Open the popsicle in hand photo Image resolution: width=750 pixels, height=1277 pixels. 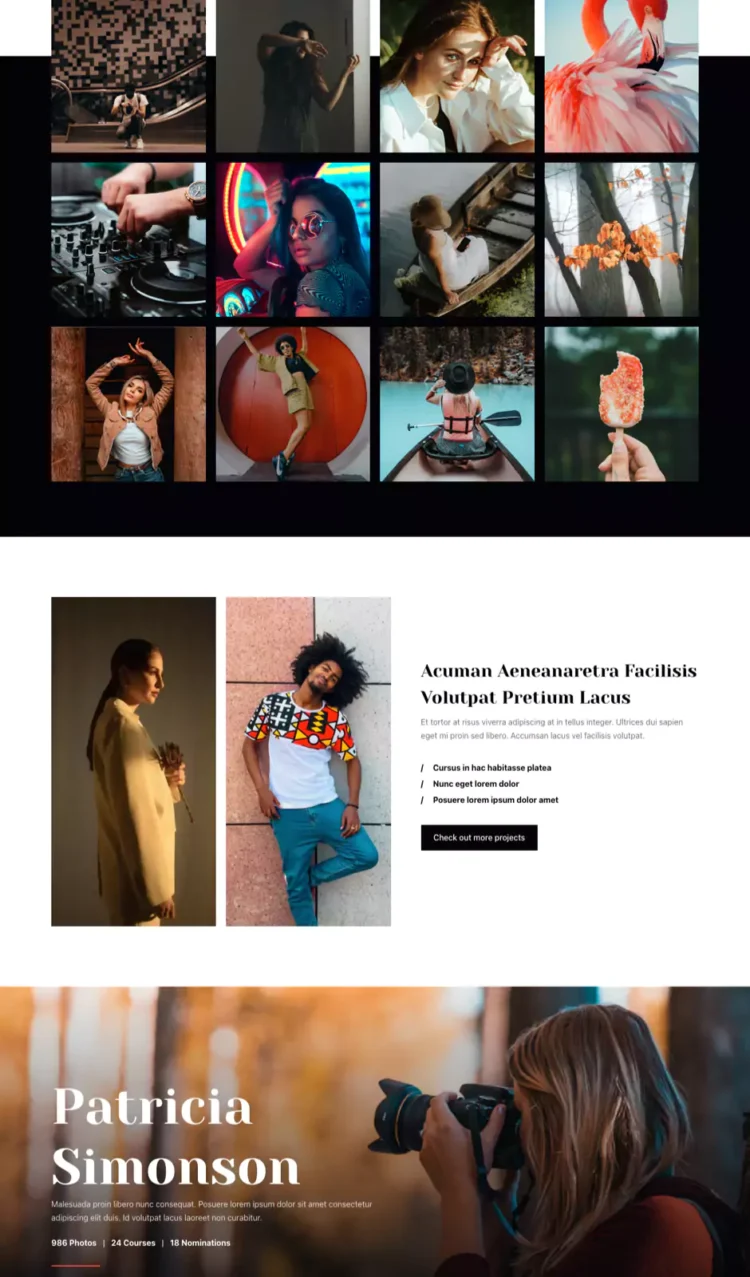[x=622, y=404]
